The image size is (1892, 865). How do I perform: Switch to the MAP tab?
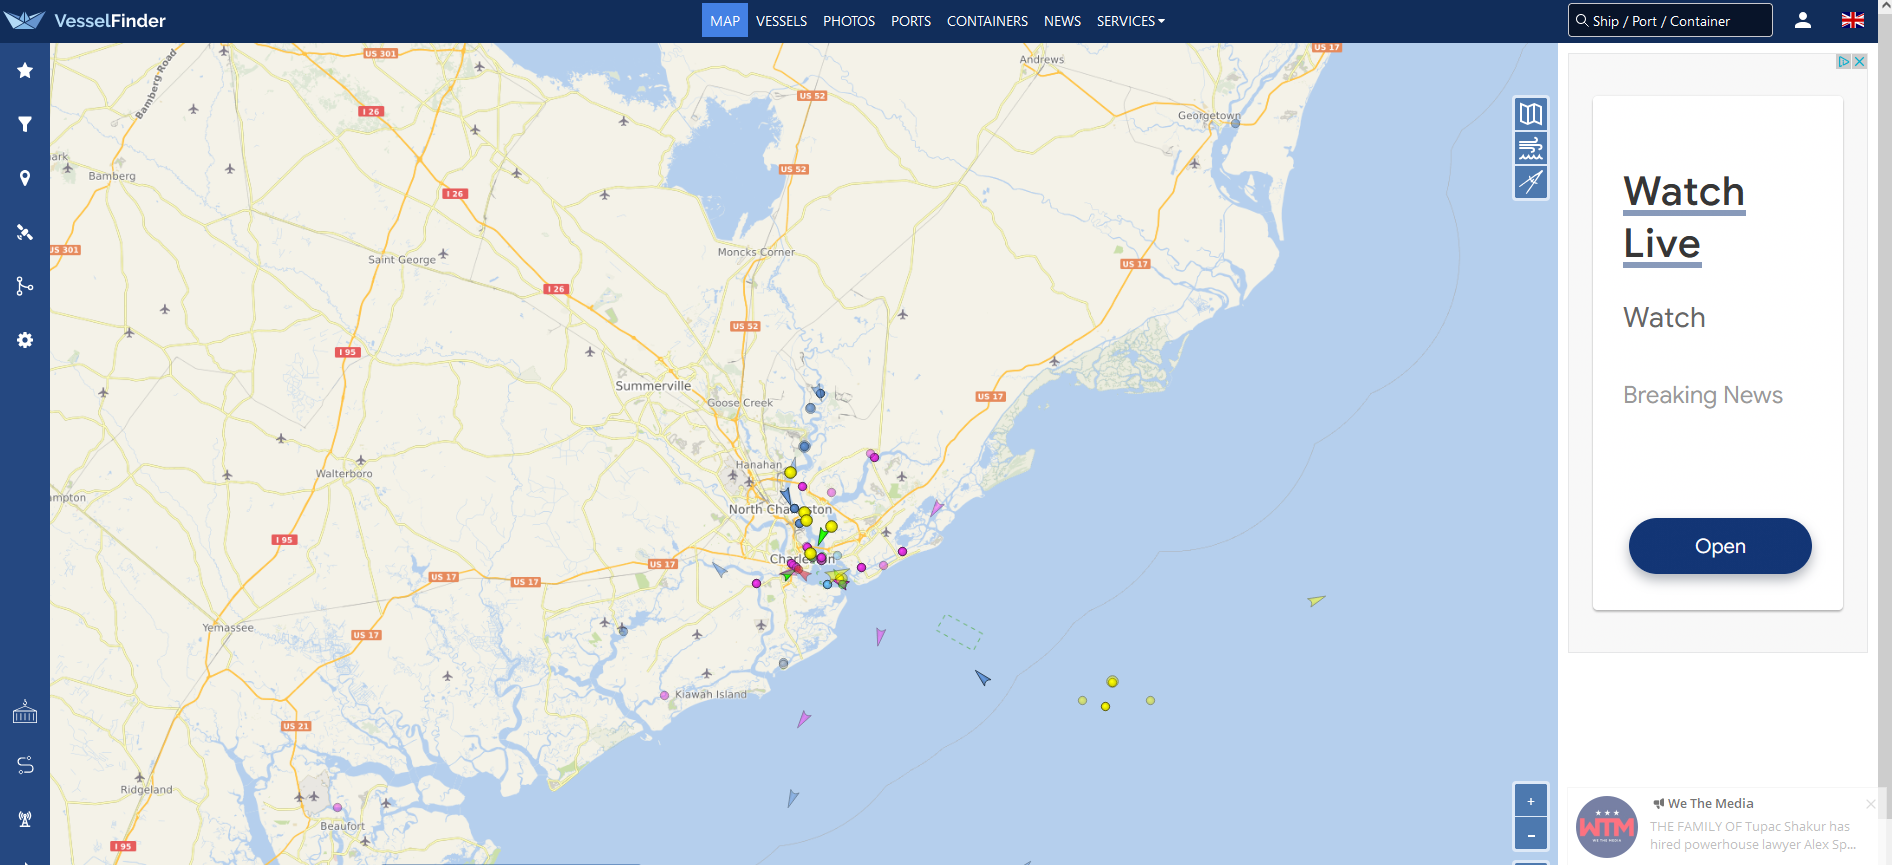click(x=725, y=21)
